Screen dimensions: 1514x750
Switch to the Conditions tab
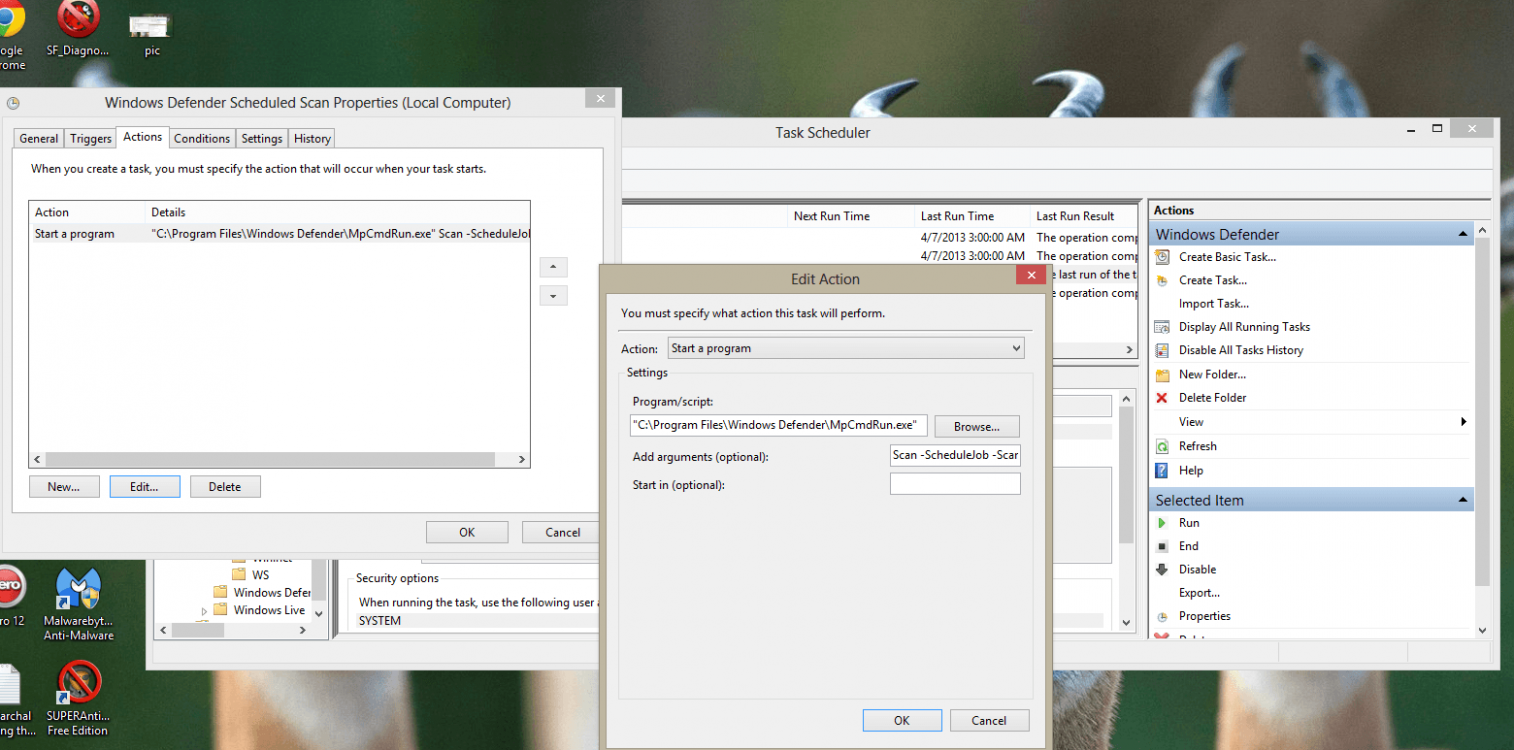(202, 139)
